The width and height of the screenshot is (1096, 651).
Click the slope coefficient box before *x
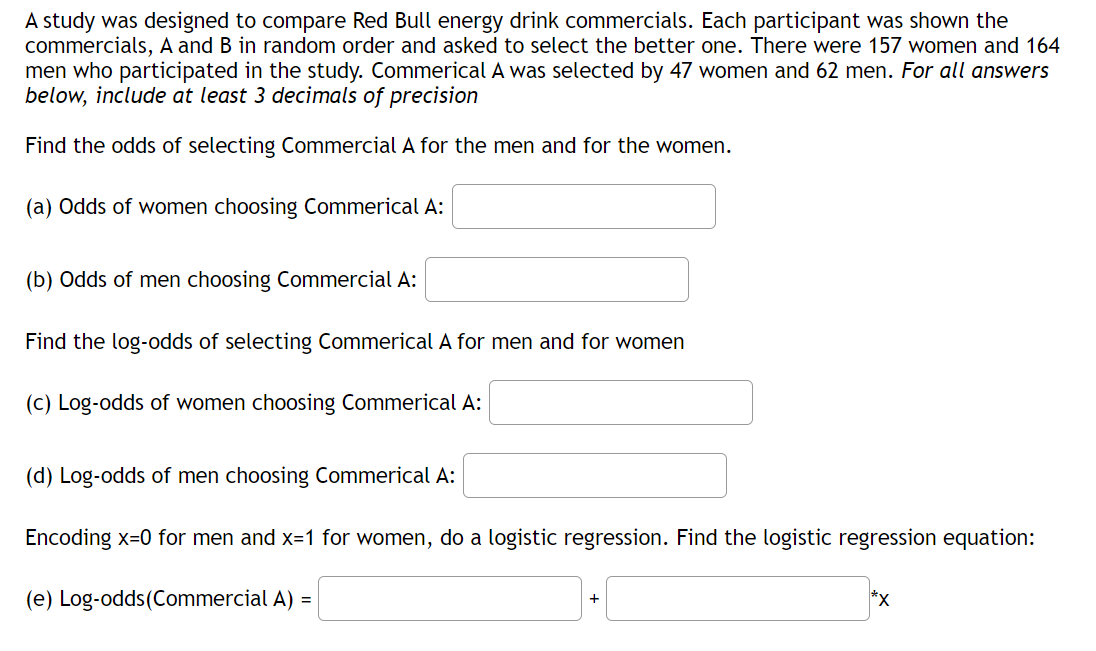737,598
